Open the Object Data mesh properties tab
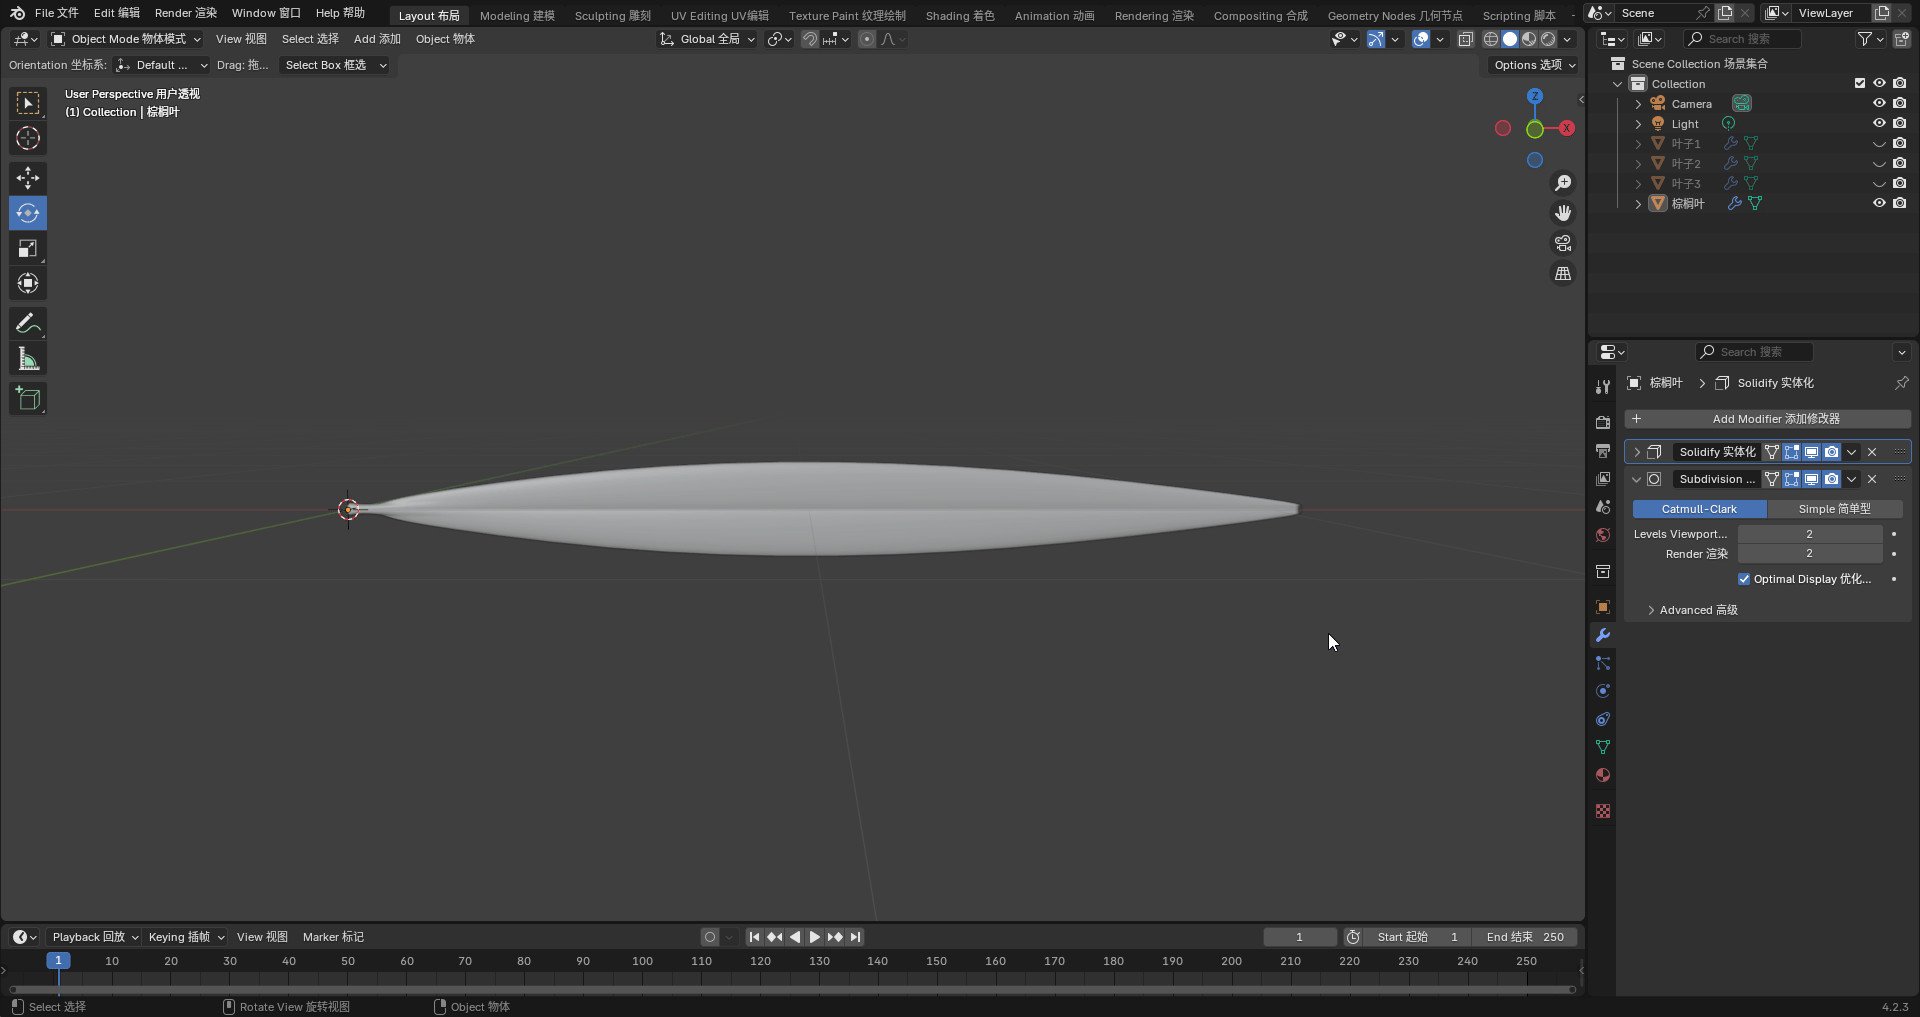This screenshot has width=1920, height=1017. (x=1603, y=747)
